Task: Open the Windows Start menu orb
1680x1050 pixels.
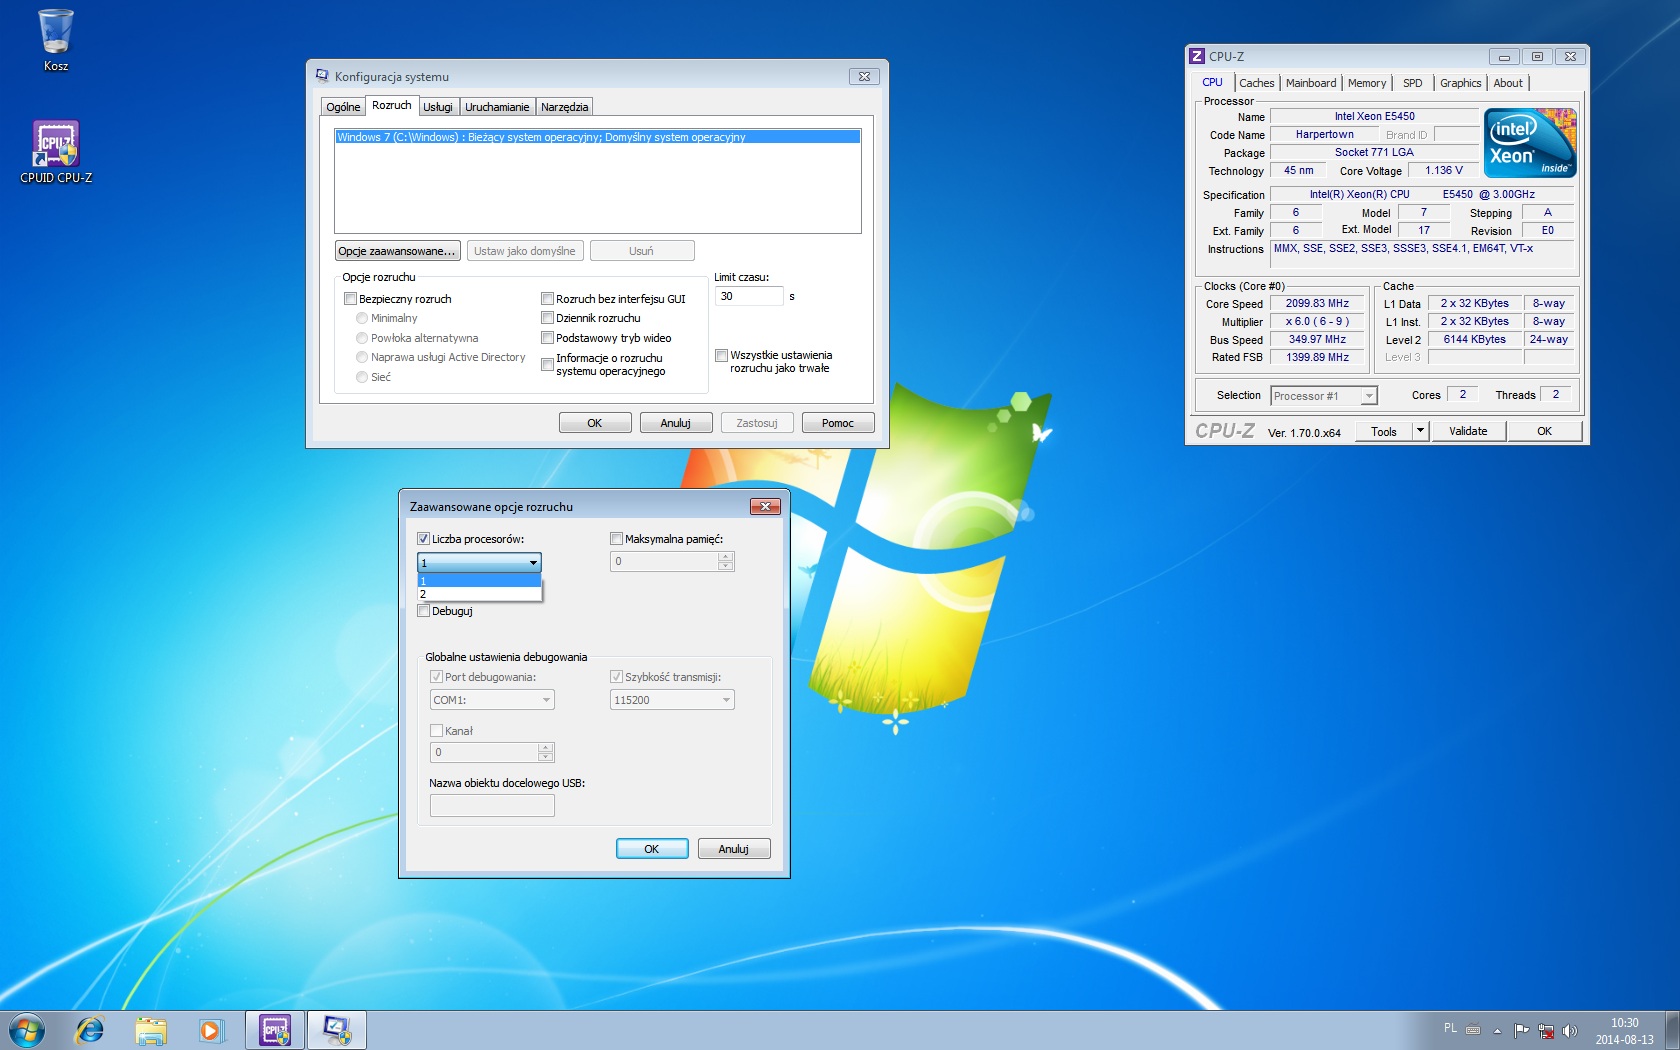Action: coord(27,1030)
